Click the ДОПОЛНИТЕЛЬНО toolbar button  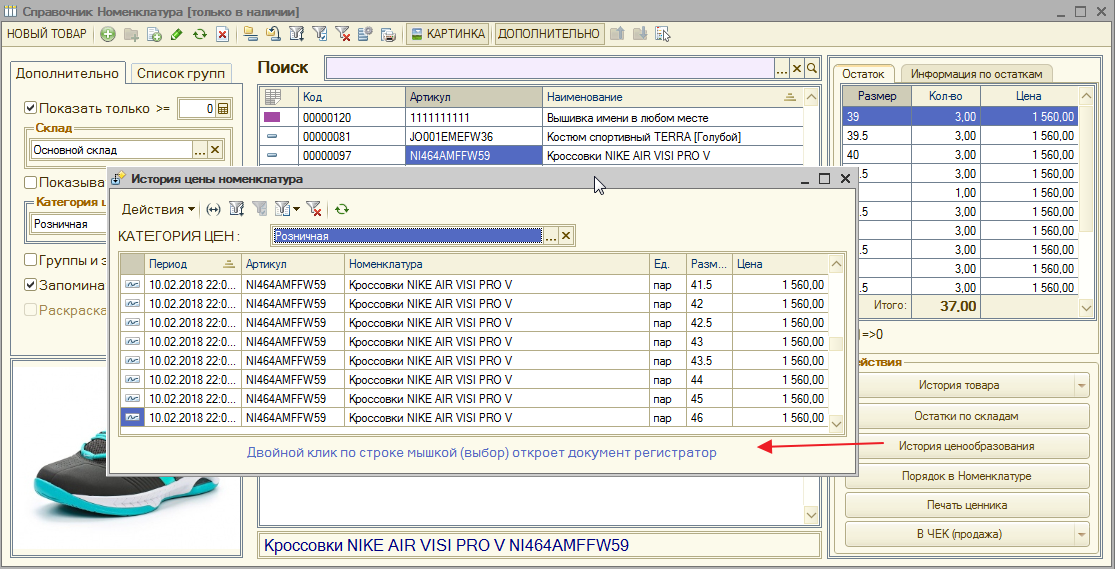coord(549,33)
